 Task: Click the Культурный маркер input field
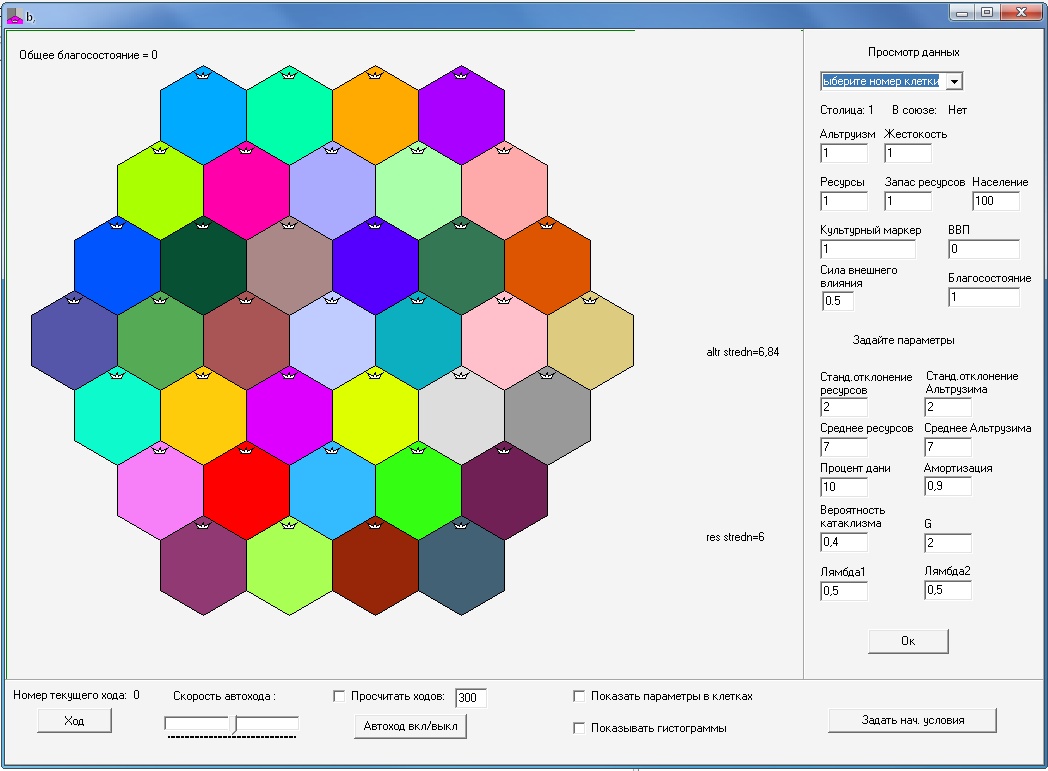(868, 249)
